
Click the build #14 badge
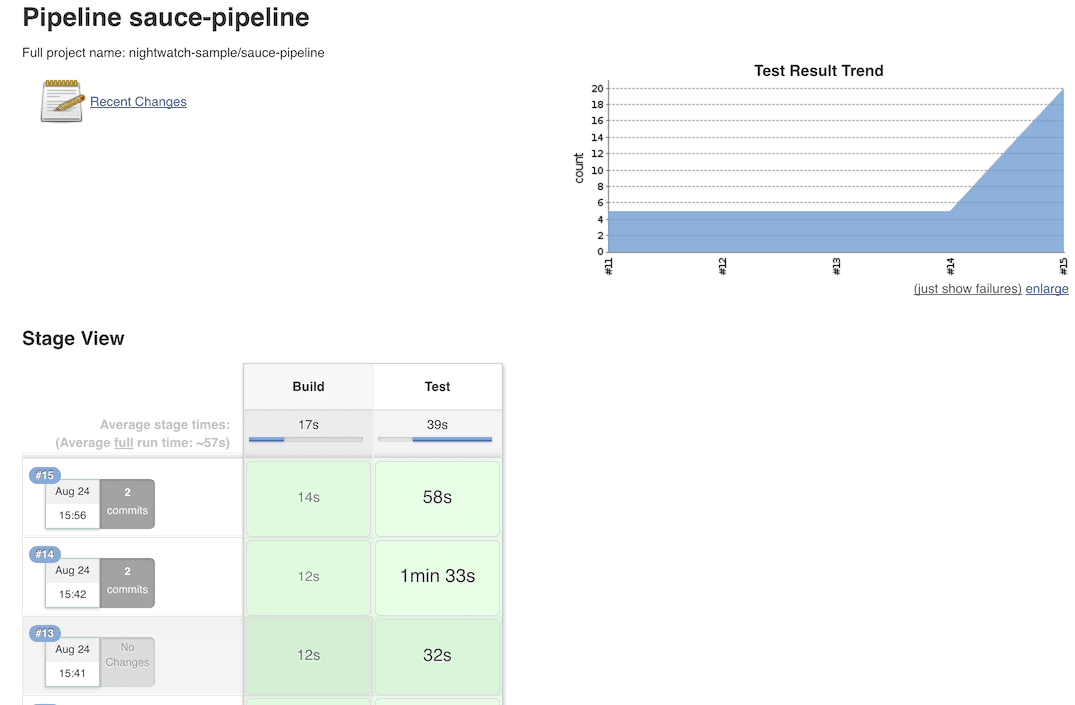pyautogui.click(x=44, y=554)
